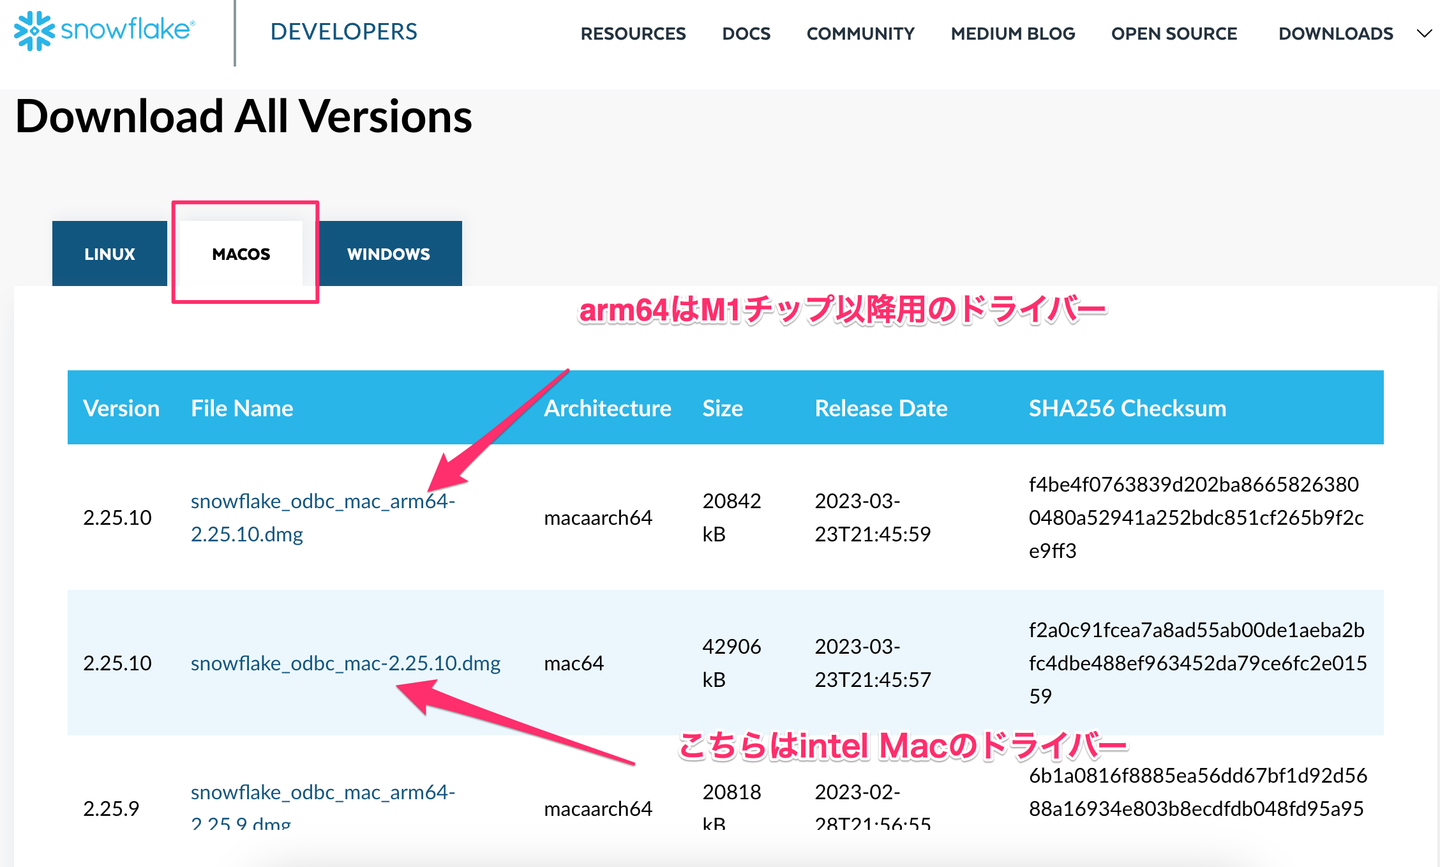Open the RESOURCES menu
The image size is (1440, 867).
(x=633, y=34)
